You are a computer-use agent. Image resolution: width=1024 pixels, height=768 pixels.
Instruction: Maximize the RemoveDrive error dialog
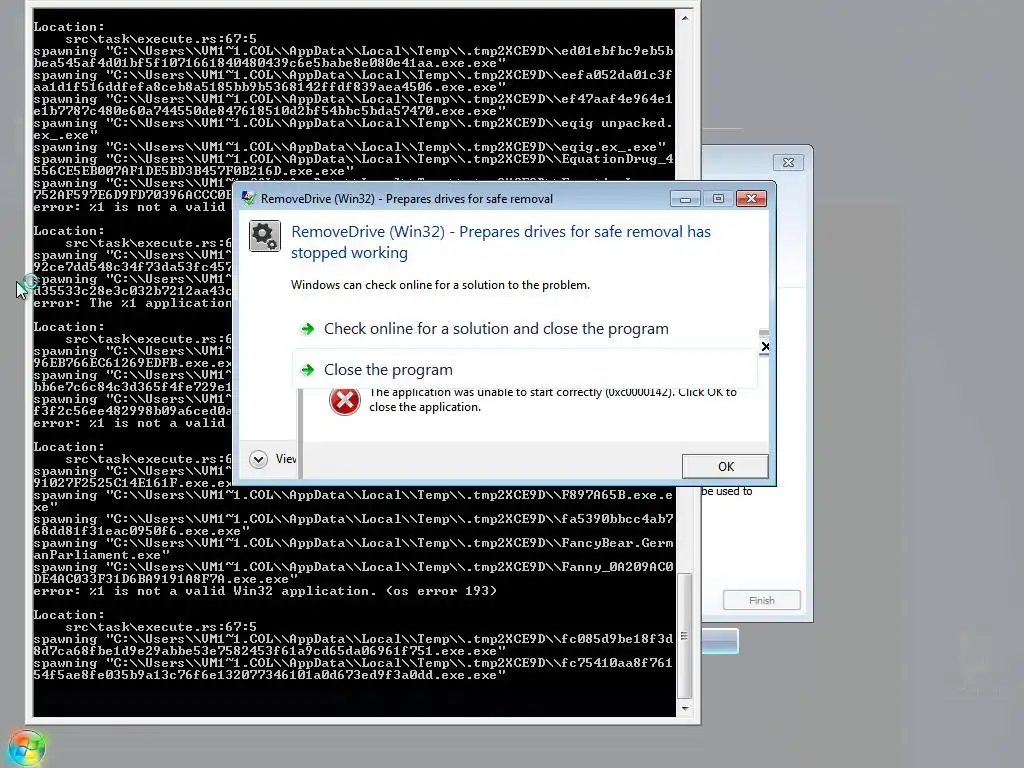pyautogui.click(x=718, y=199)
